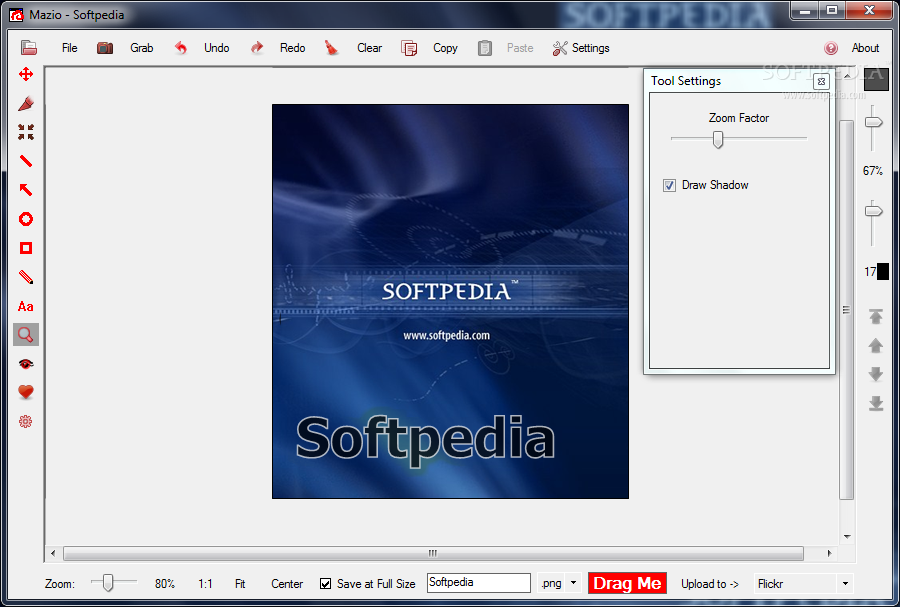Open the File menu
Image resolution: width=900 pixels, height=607 pixels.
tap(69, 48)
